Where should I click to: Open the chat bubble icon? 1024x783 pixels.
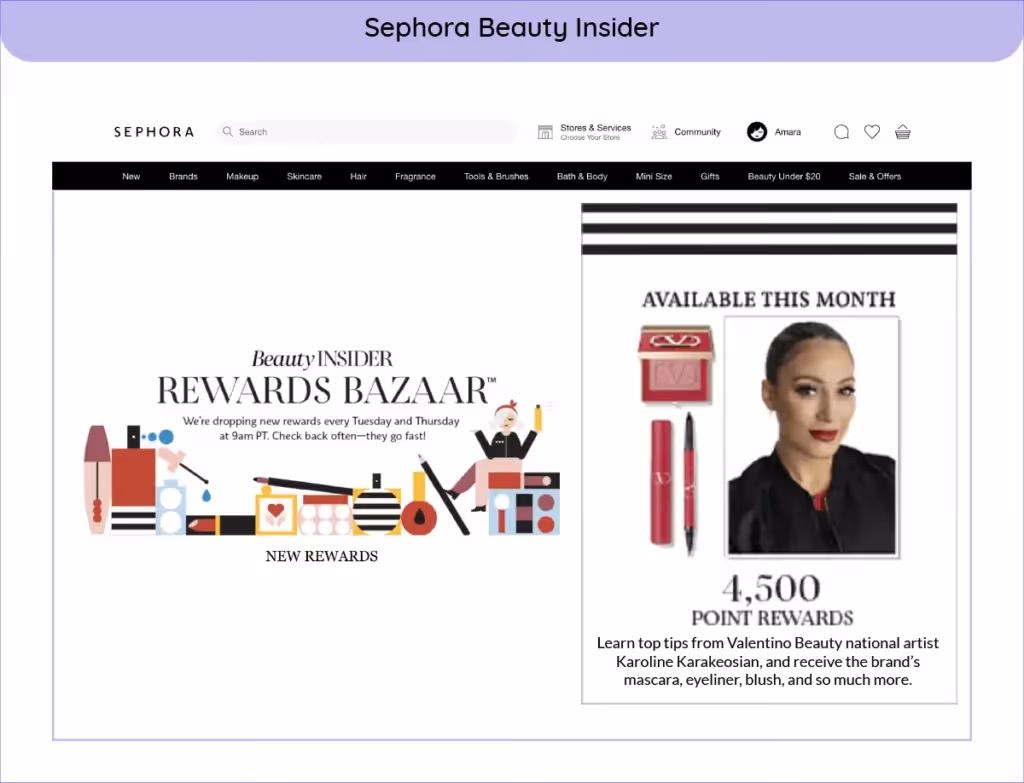(x=841, y=132)
